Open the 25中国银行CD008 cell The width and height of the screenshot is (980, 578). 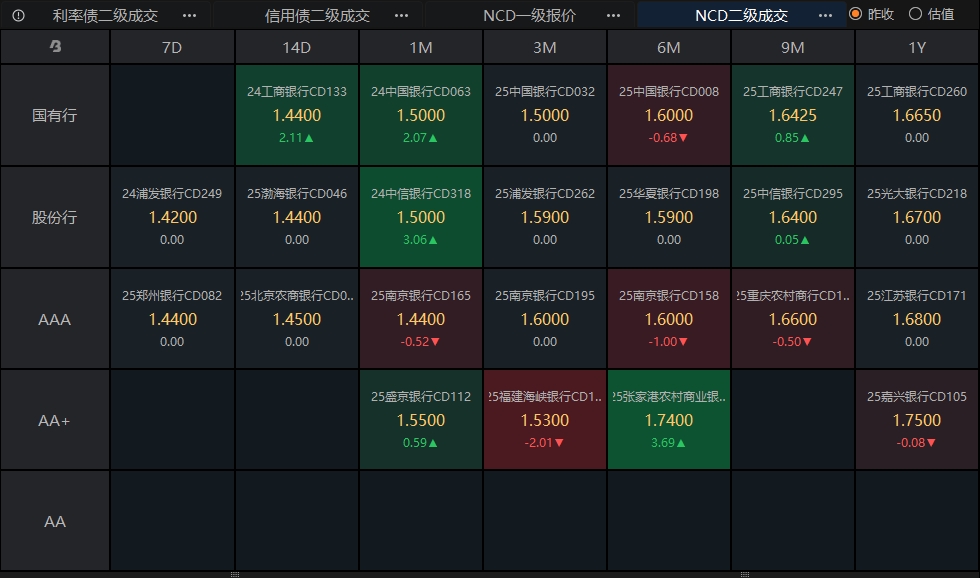coord(669,115)
